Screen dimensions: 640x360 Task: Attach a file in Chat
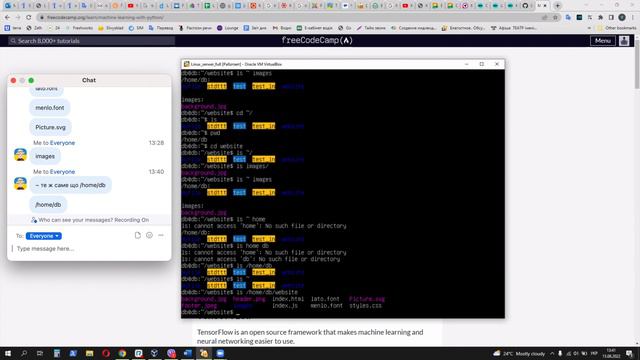pos(138,236)
